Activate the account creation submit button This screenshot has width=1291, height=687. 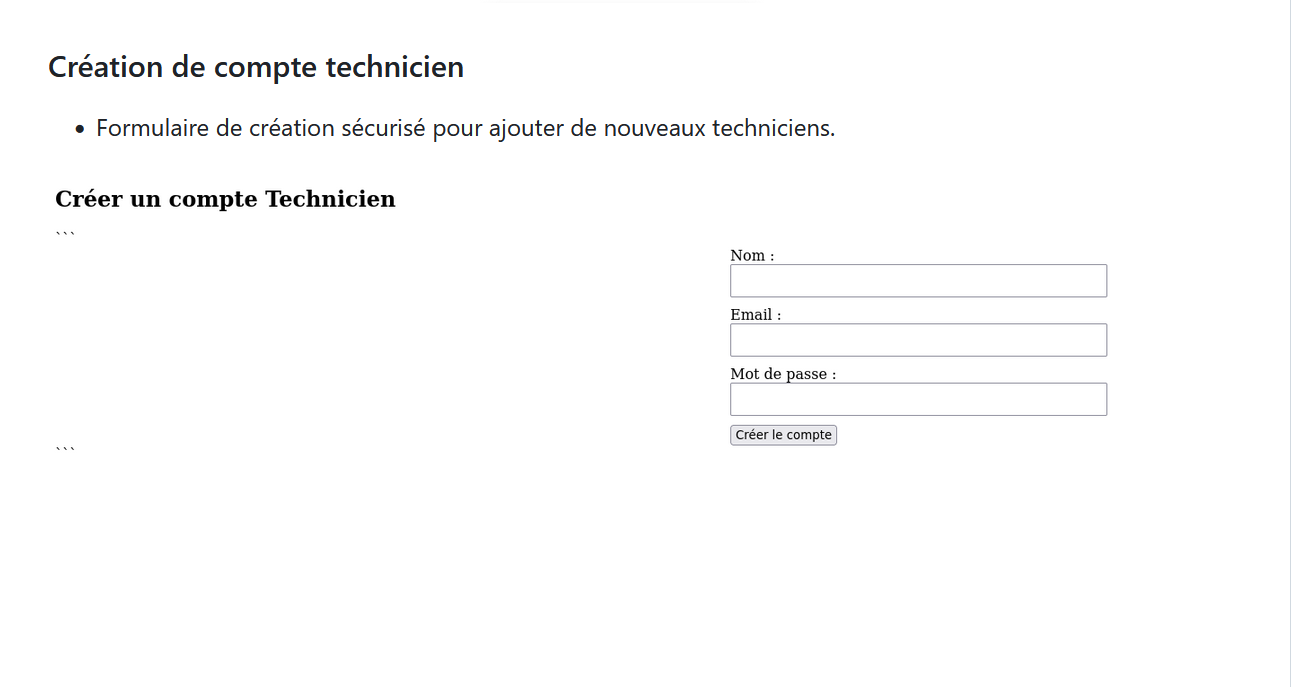click(783, 434)
